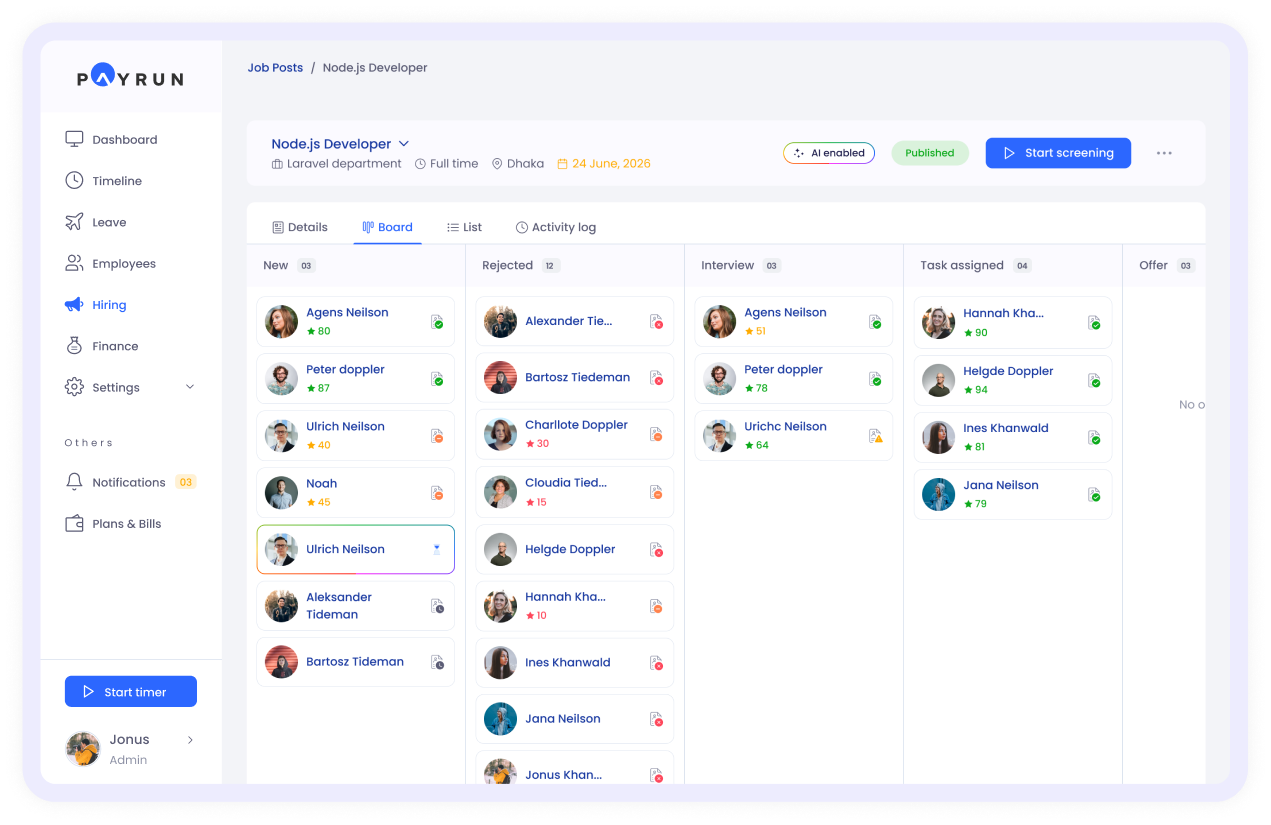Open Notifications bell in sidebar
The width and height of the screenshot is (1271, 825).
pyautogui.click(x=74, y=482)
